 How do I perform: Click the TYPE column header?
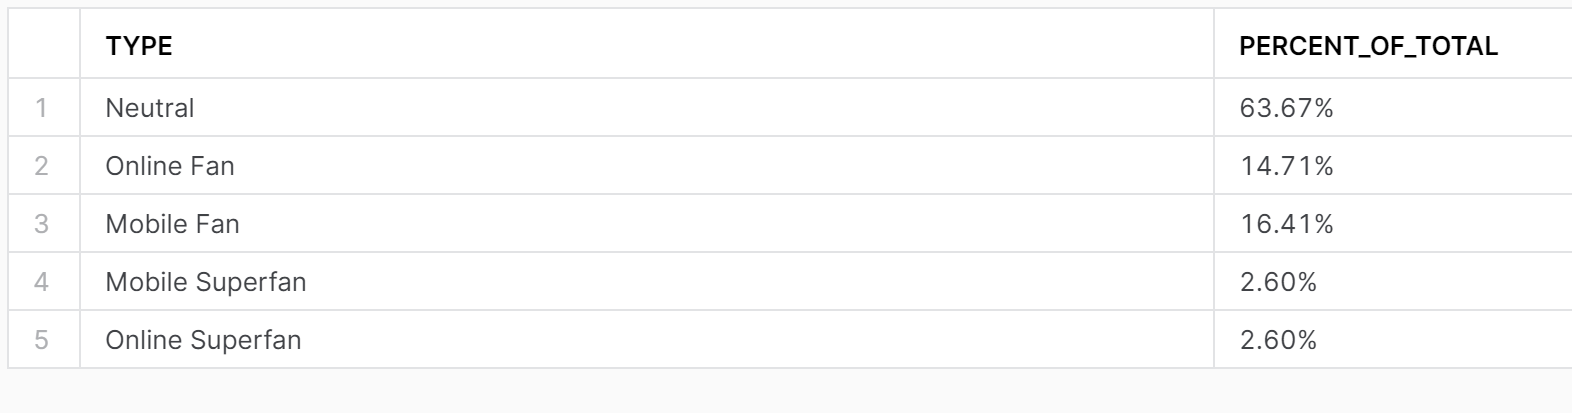[x=139, y=46]
